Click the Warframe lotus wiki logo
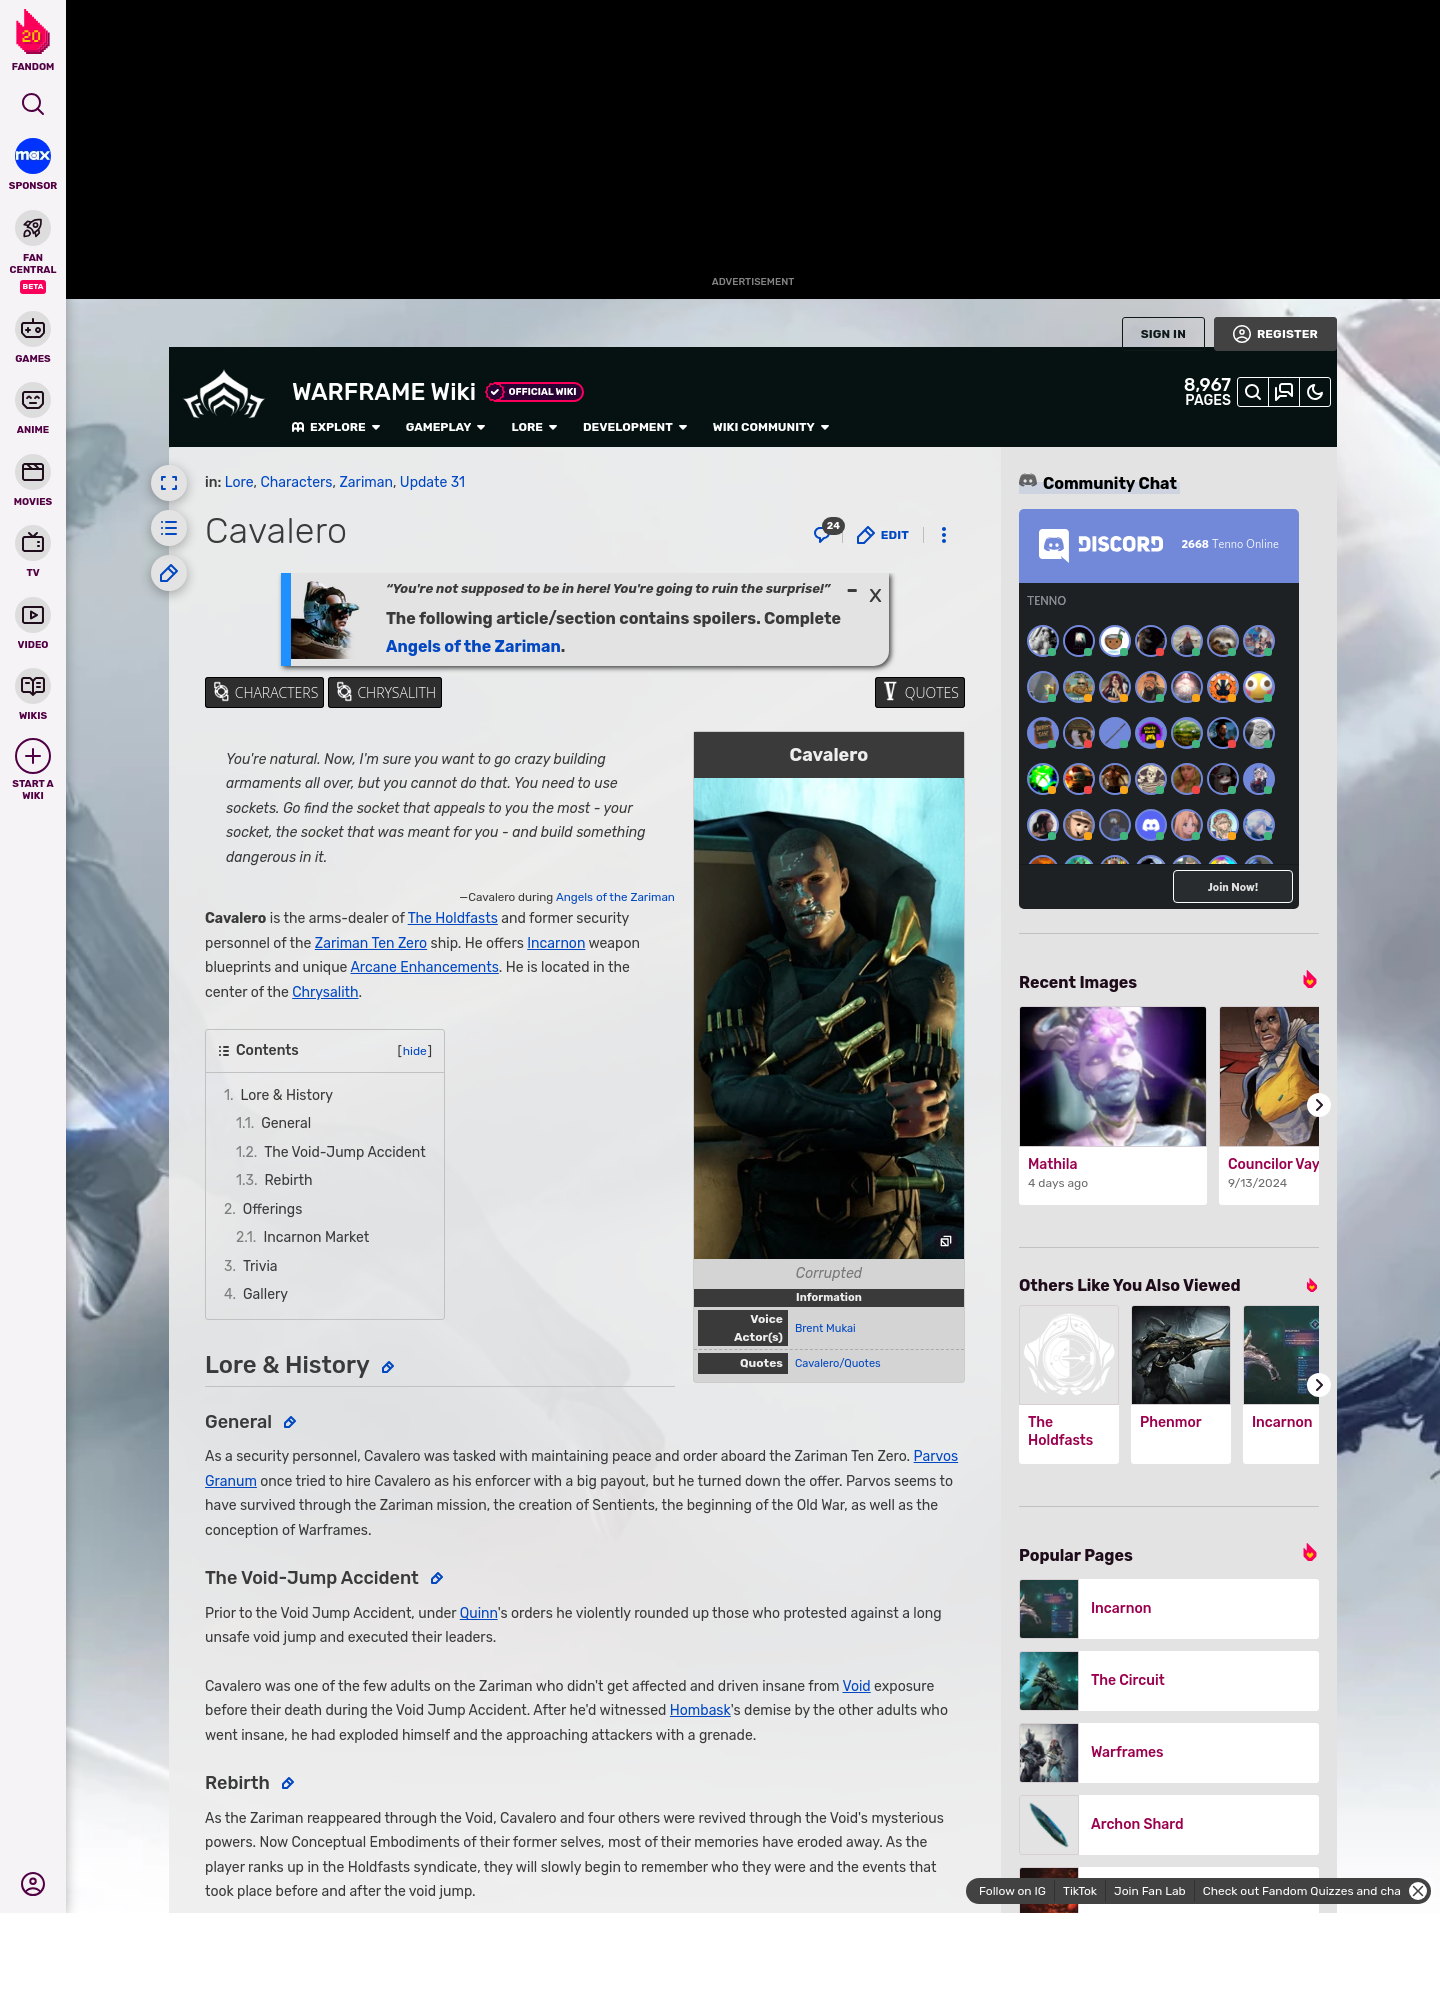The height and width of the screenshot is (2000, 1440). [224, 395]
